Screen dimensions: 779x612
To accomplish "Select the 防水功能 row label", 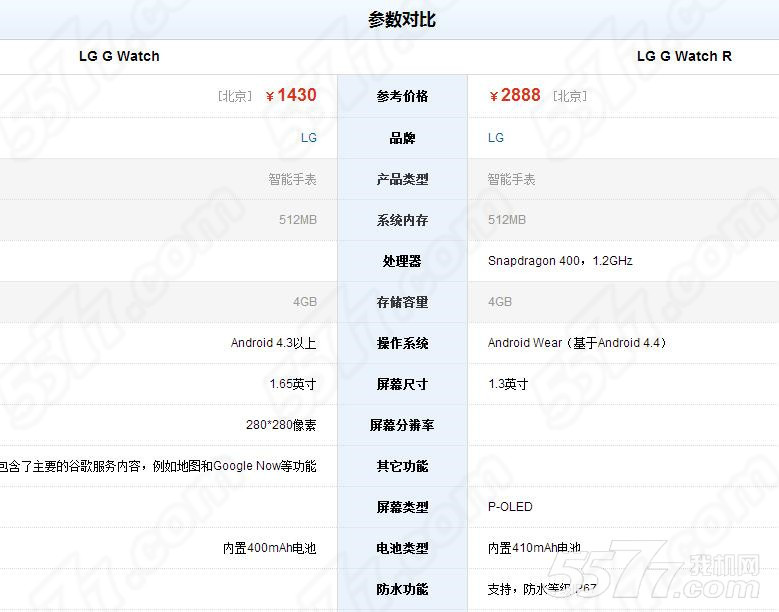I will [402, 589].
